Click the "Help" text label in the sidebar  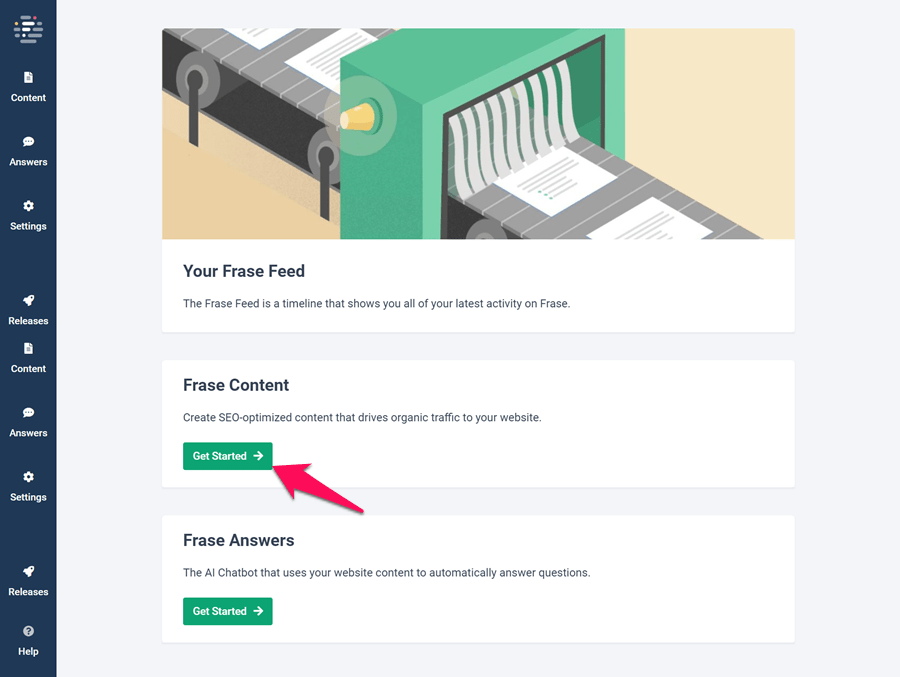[x=28, y=651]
